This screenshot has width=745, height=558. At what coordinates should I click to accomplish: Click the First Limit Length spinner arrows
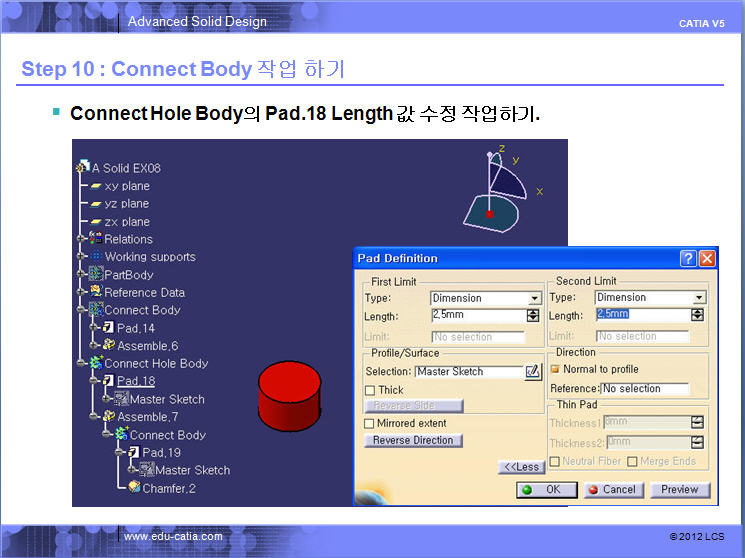pyautogui.click(x=534, y=316)
